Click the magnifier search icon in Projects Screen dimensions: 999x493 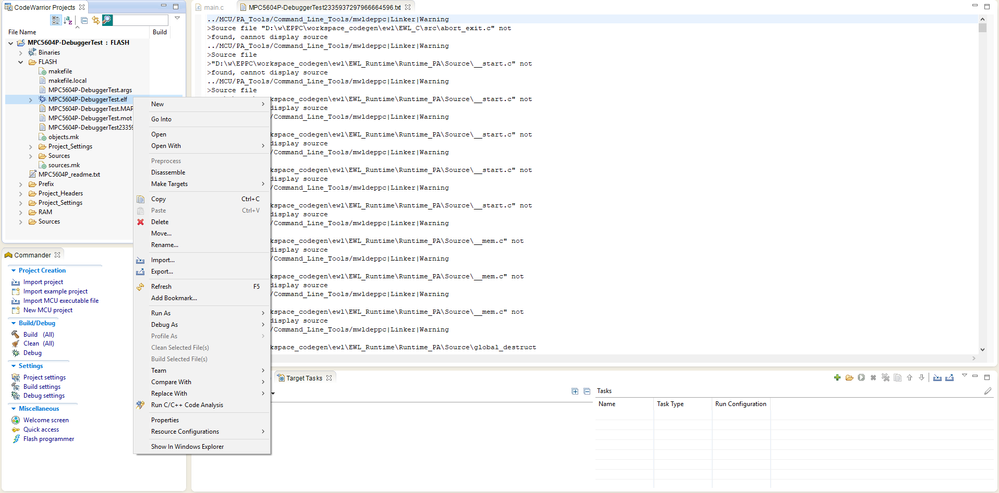[107, 20]
